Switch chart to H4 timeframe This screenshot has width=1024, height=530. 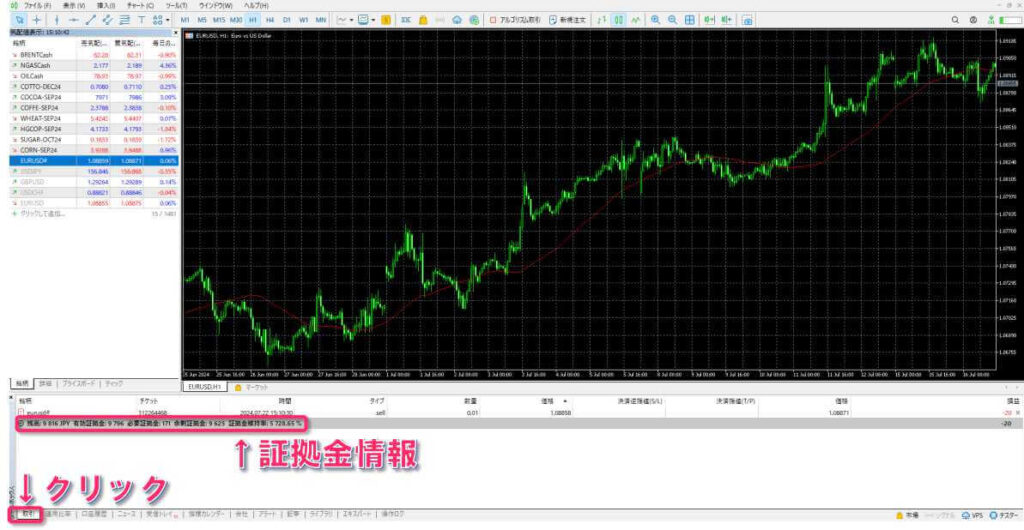[x=270, y=20]
